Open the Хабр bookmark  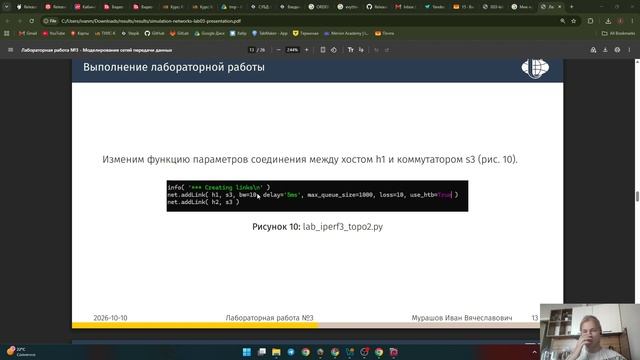click(238, 33)
